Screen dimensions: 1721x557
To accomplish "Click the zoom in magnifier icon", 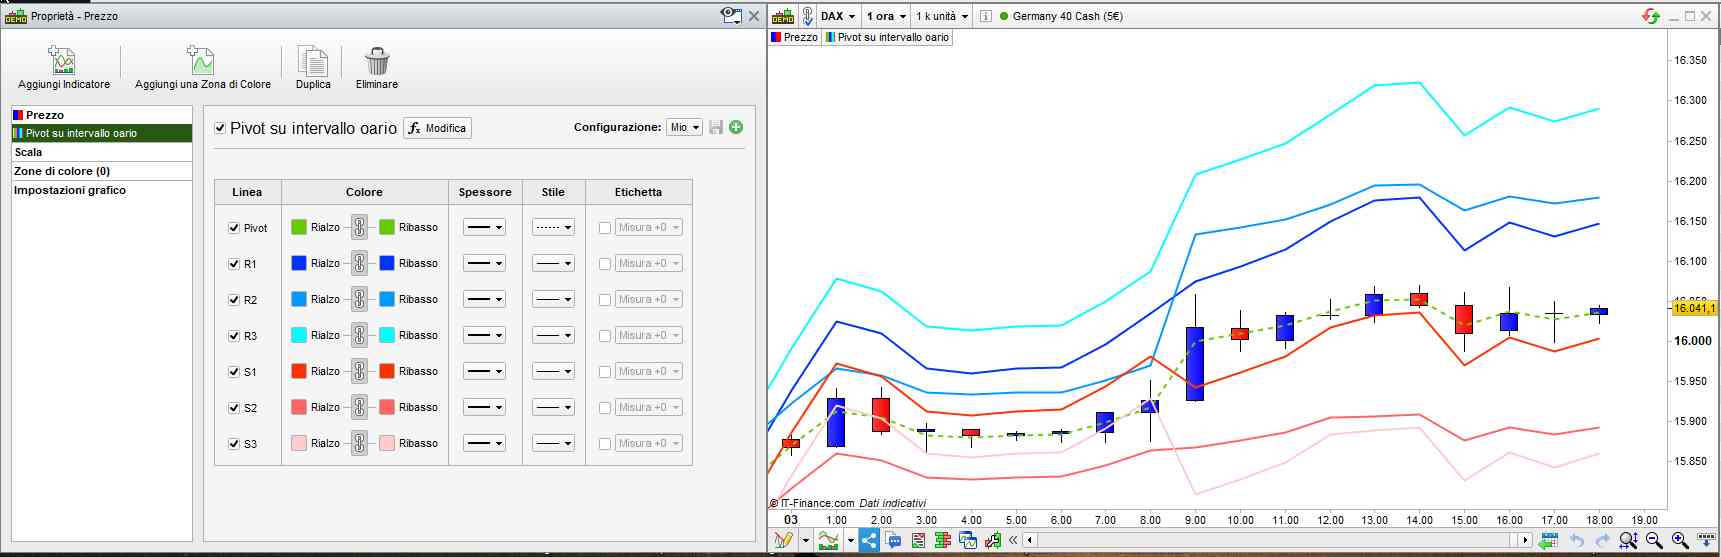I will point(1680,540).
